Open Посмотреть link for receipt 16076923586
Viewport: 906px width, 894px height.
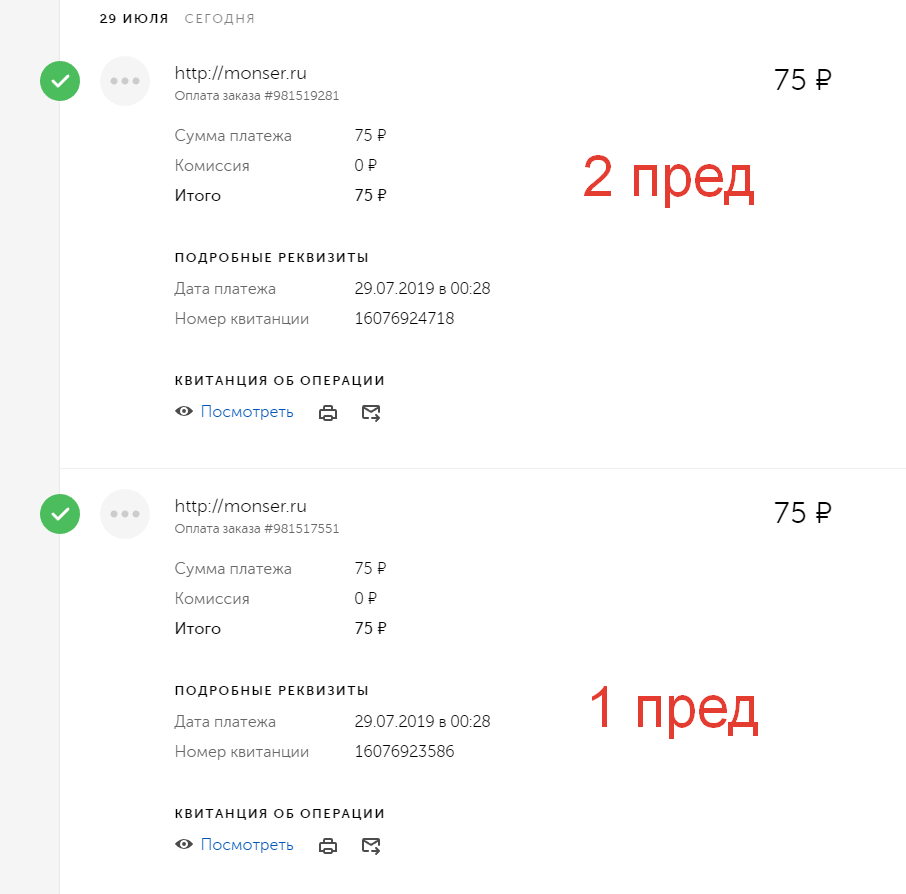247,845
